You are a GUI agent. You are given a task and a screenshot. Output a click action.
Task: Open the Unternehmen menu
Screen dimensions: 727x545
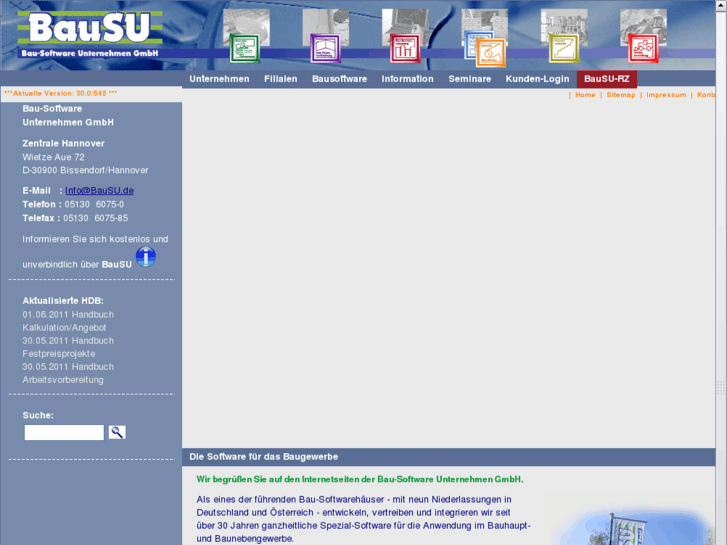(x=219, y=79)
